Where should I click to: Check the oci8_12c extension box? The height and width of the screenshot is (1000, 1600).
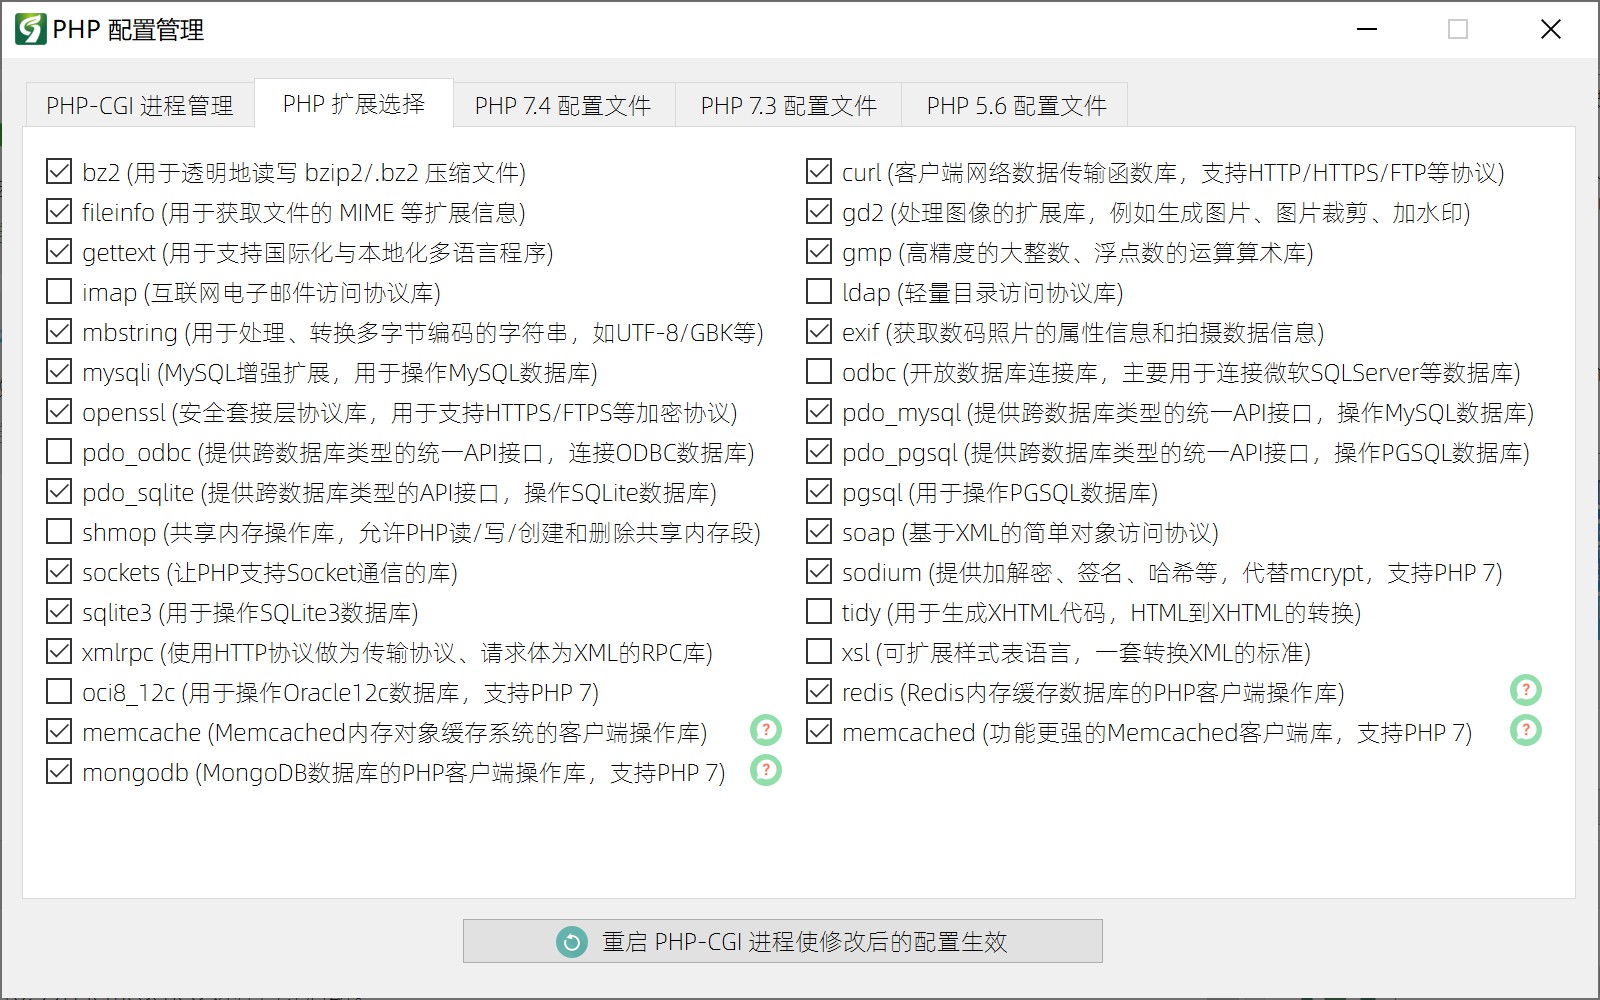tap(59, 692)
